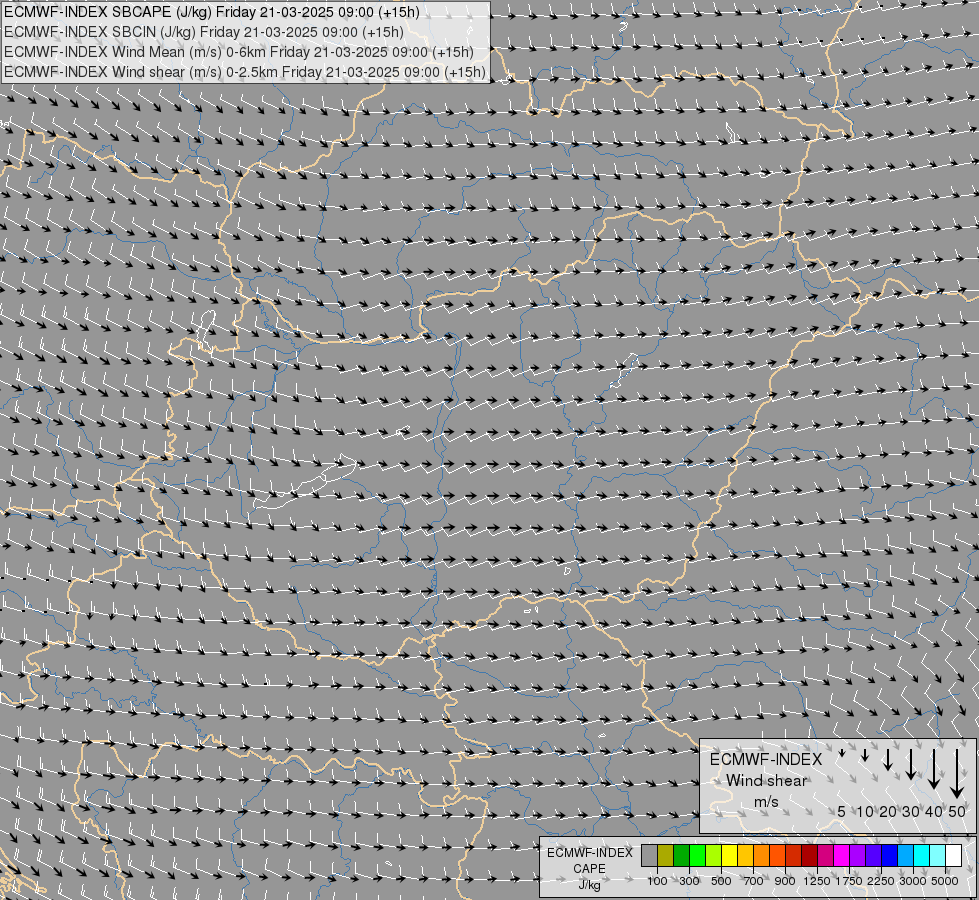The image size is (979, 900).
Task: Click the wind shear scale label 40
Action: (934, 812)
